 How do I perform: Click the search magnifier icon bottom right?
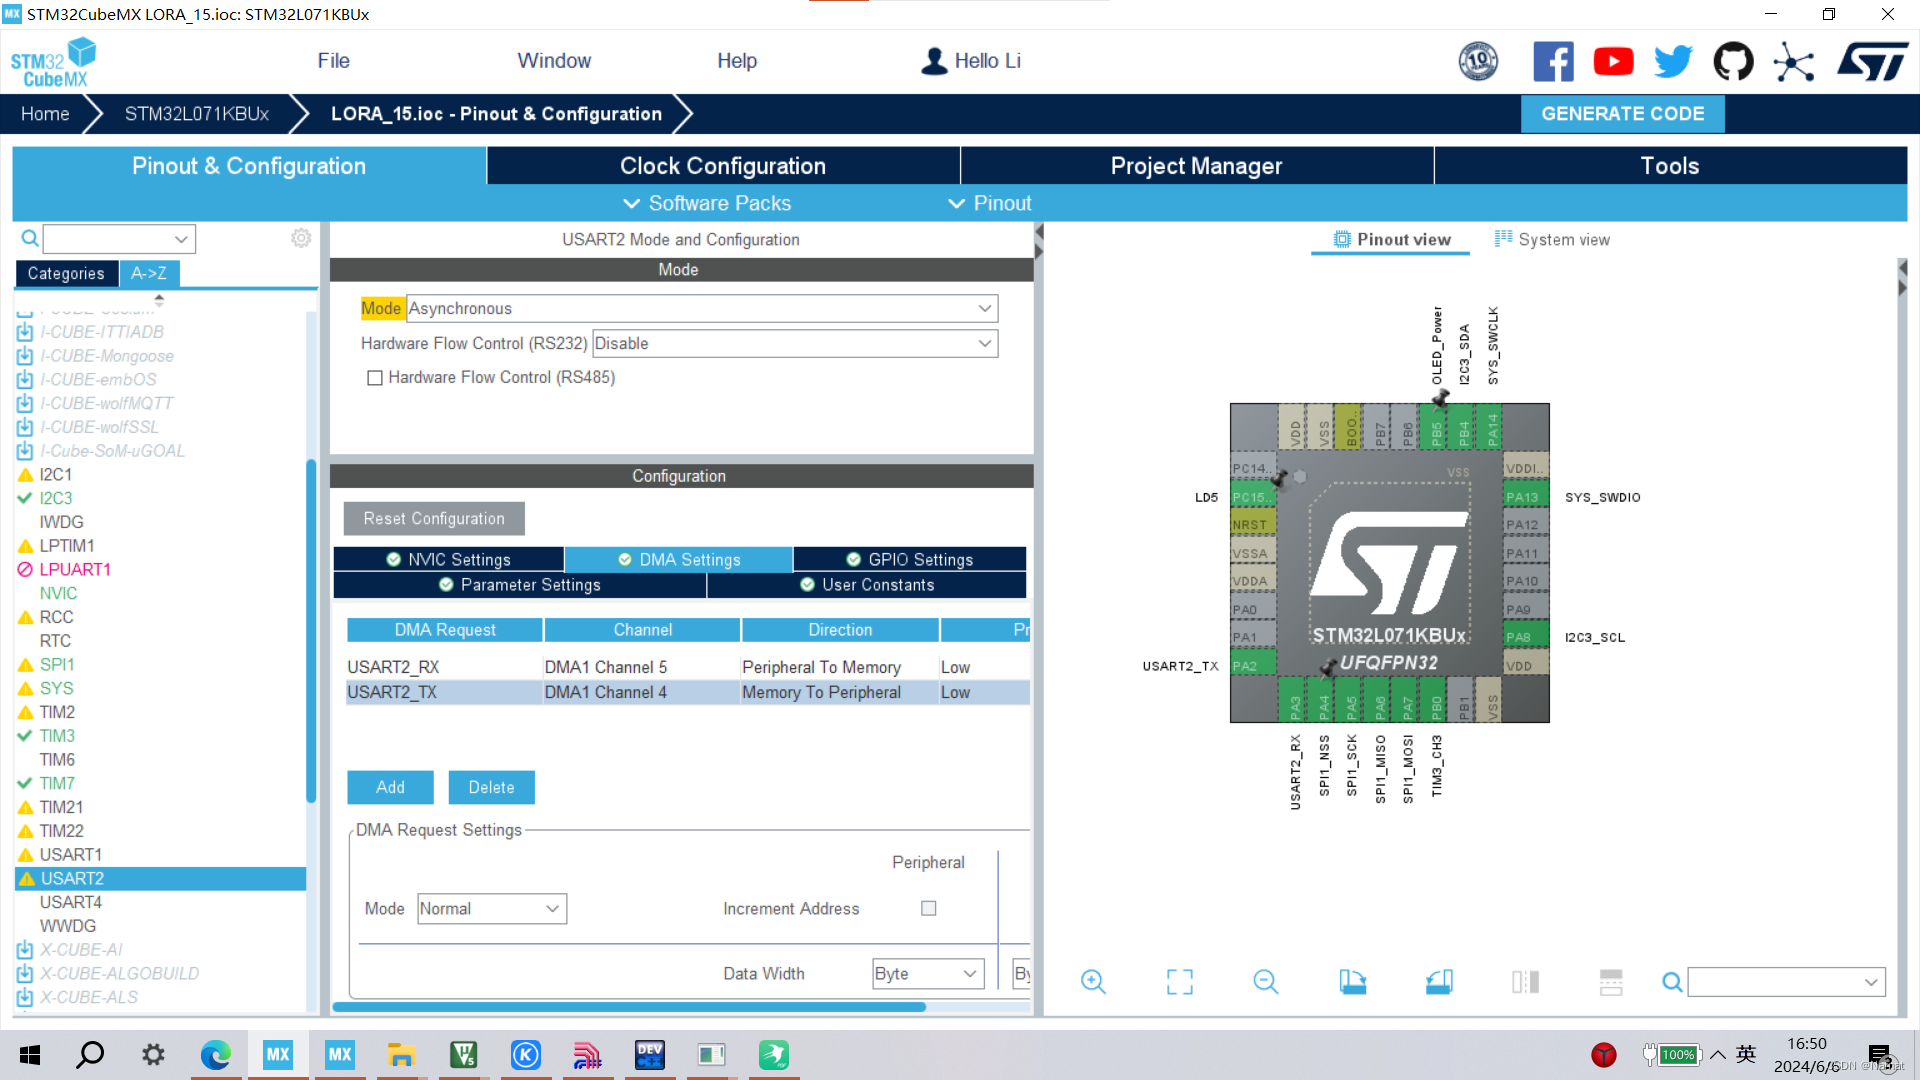point(1673,980)
